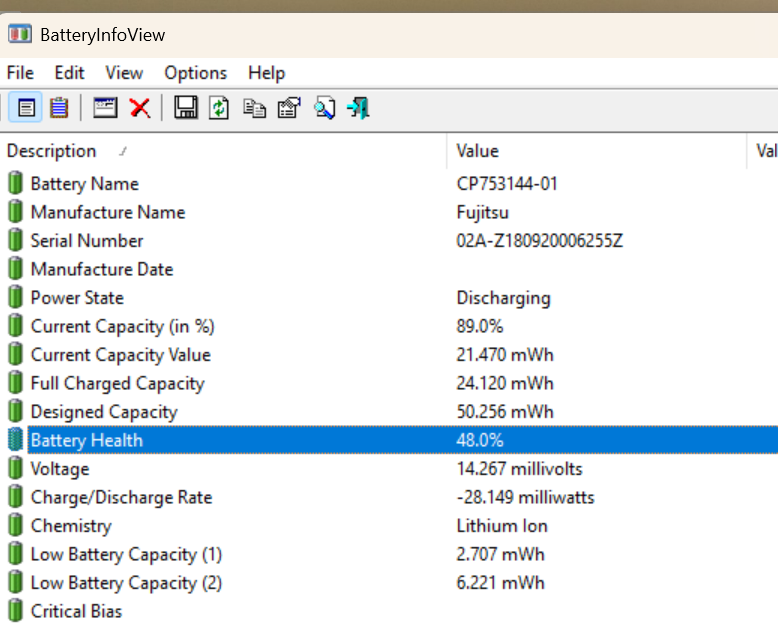This screenshot has width=778, height=625.
Task: Select the Current Capacity (in %) row label
Action: [123, 326]
